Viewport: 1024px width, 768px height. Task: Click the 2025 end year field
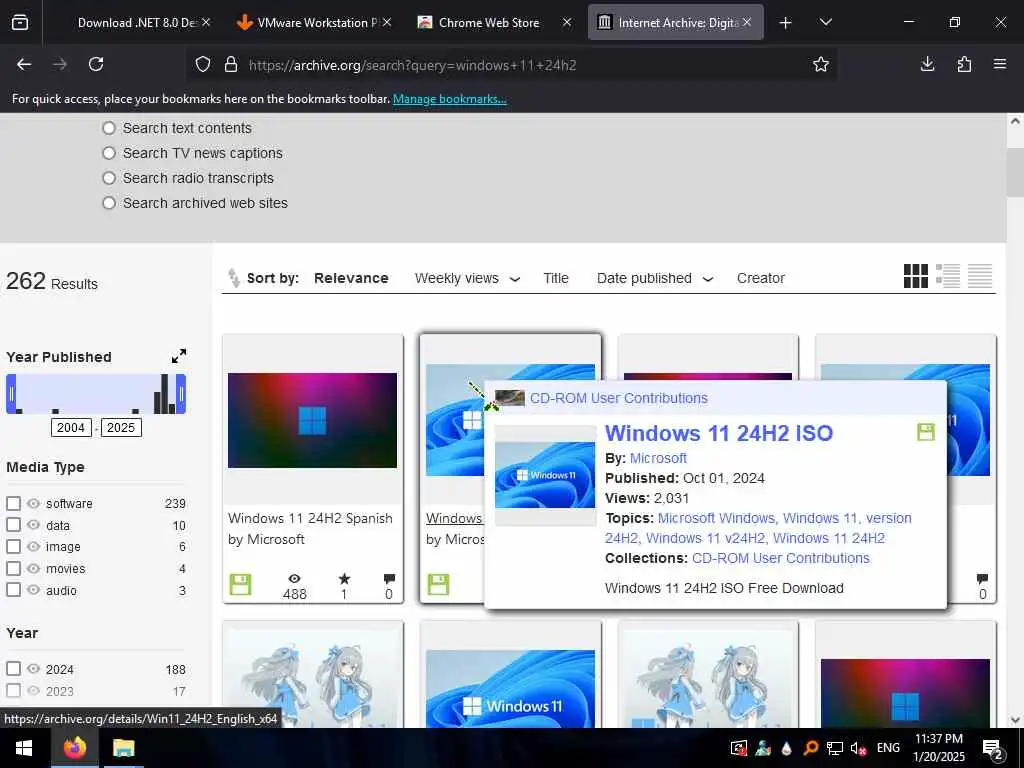[x=121, y=428]
